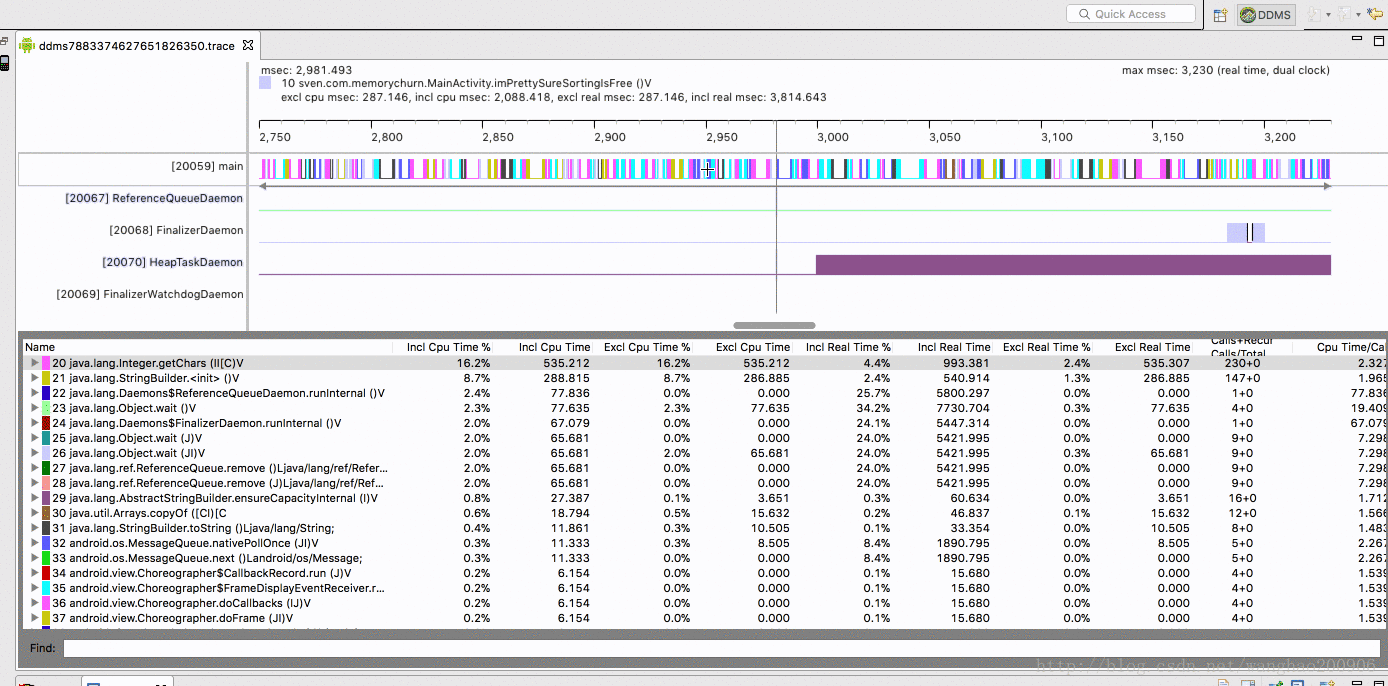Expand the 30 java.util.Arrays.copyOf row
This screenshot has width=1388, height=686.
pyautogui.click(x=34, y=513)
